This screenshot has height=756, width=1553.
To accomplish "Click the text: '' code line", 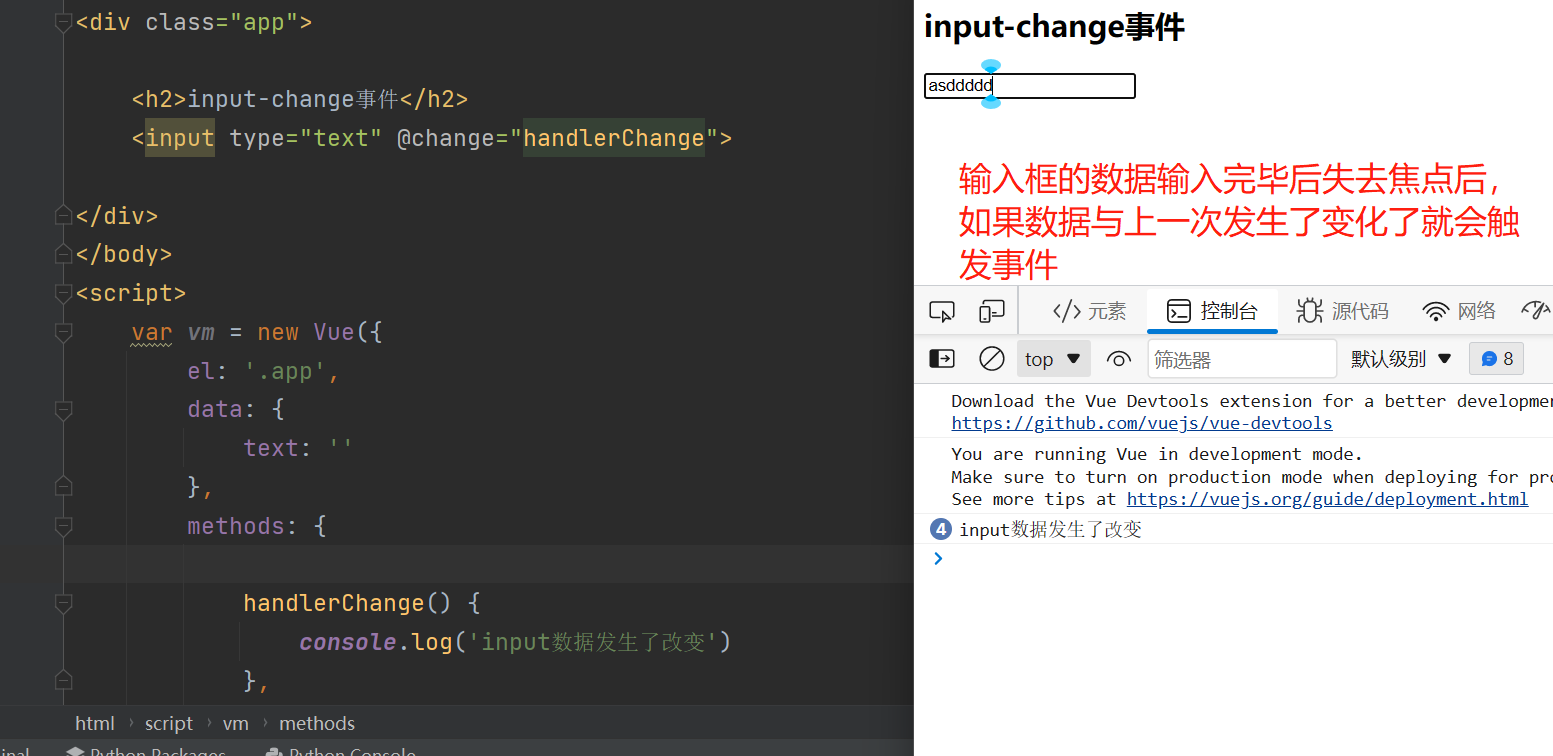I will click(x=298, y=448).
